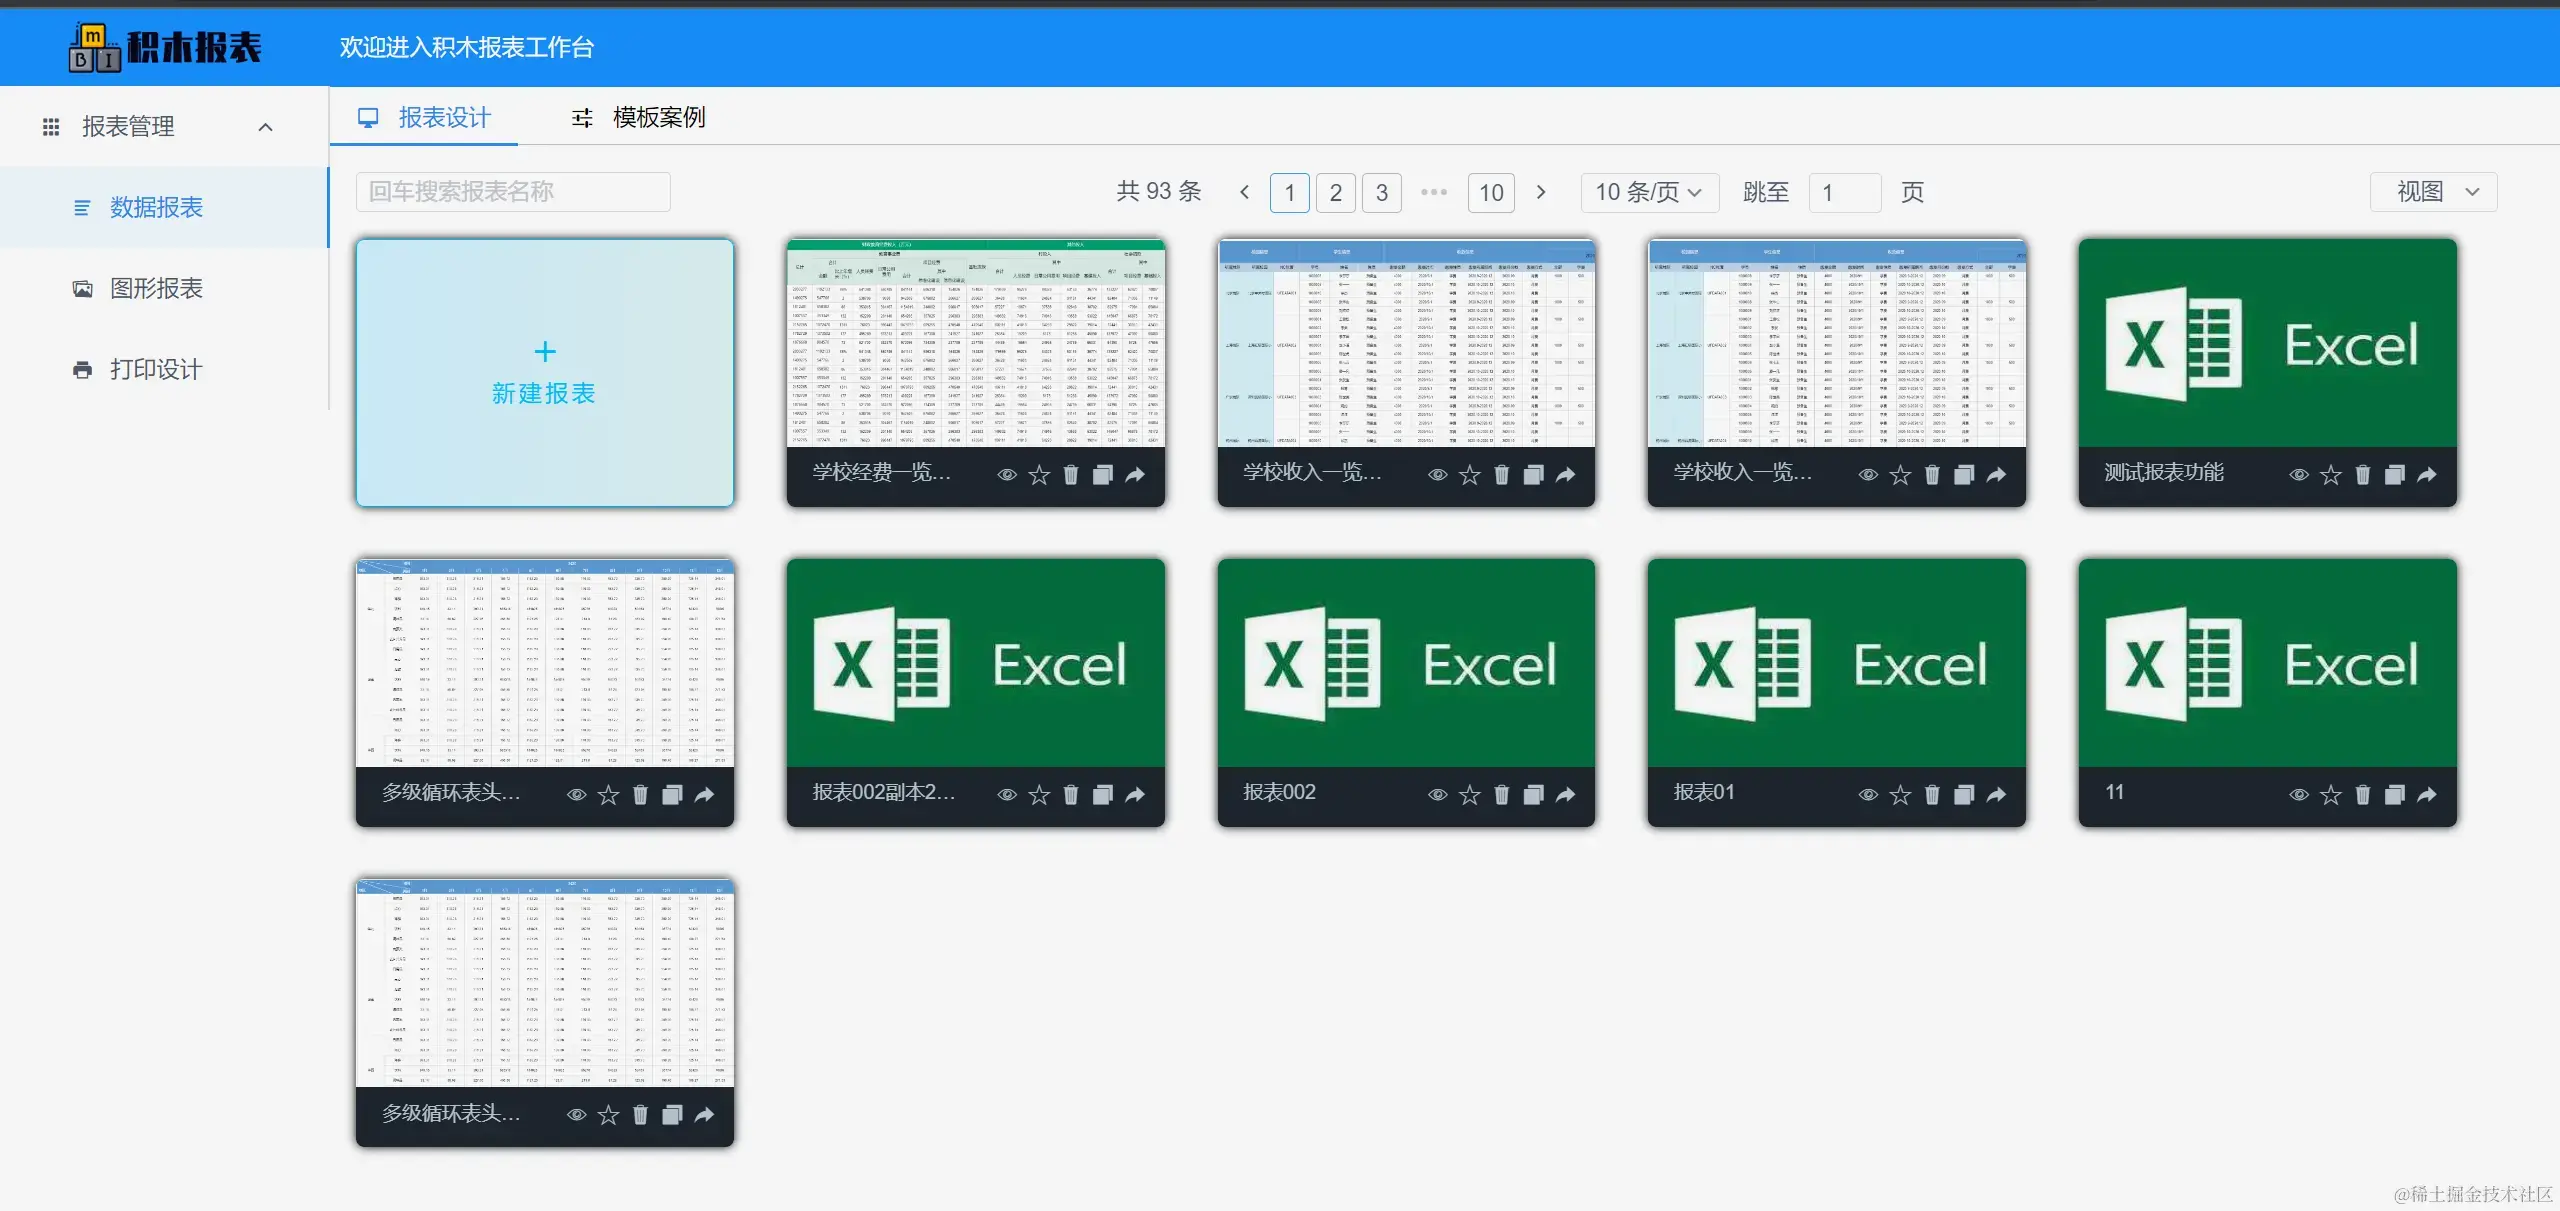Click trash icon on 学校经费一览 card
2560x1211 pixels.
point(1071,475)
